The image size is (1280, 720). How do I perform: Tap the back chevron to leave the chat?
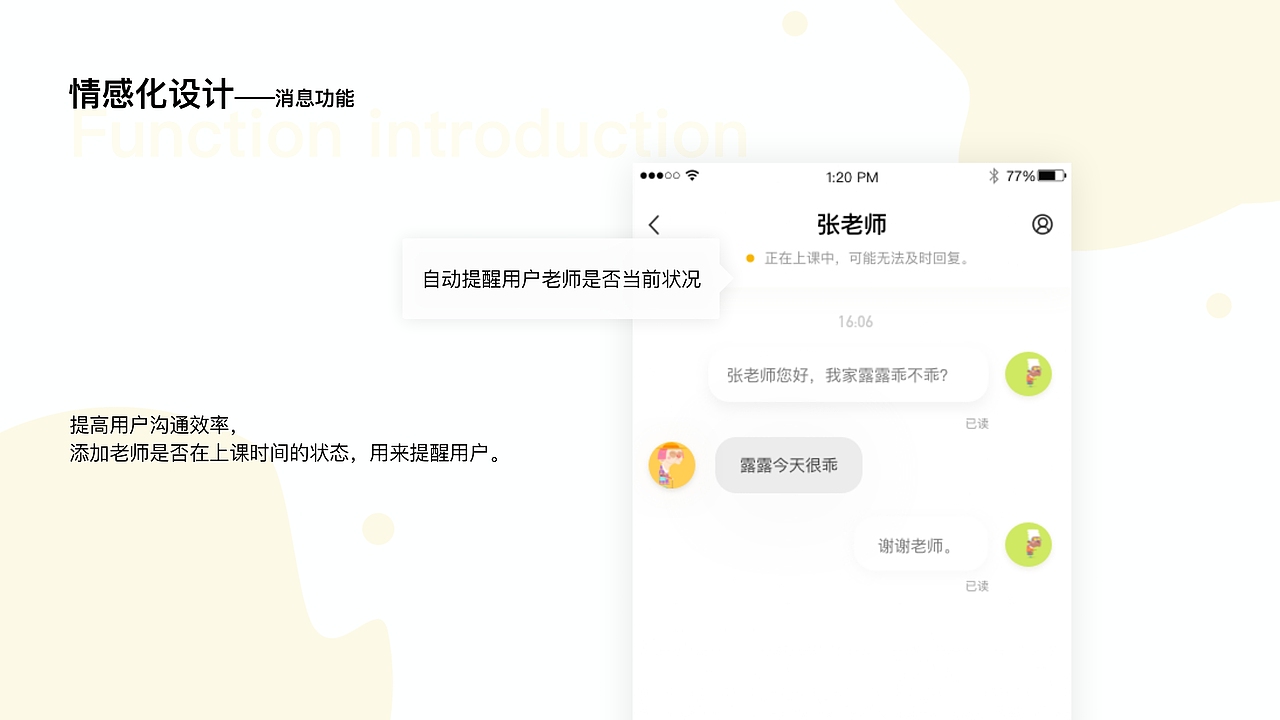coord(654,225)
